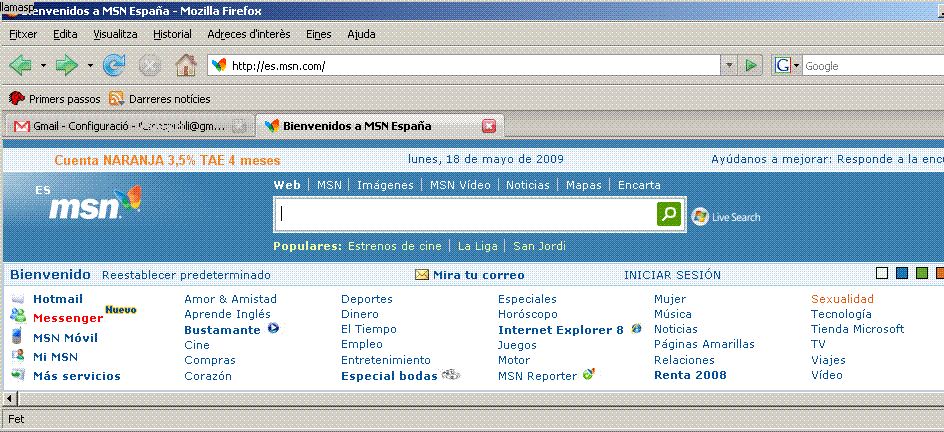The height and width of the screenshot is (432, 944).
Task: Open the Edita menu
Action: click(65, 34)
